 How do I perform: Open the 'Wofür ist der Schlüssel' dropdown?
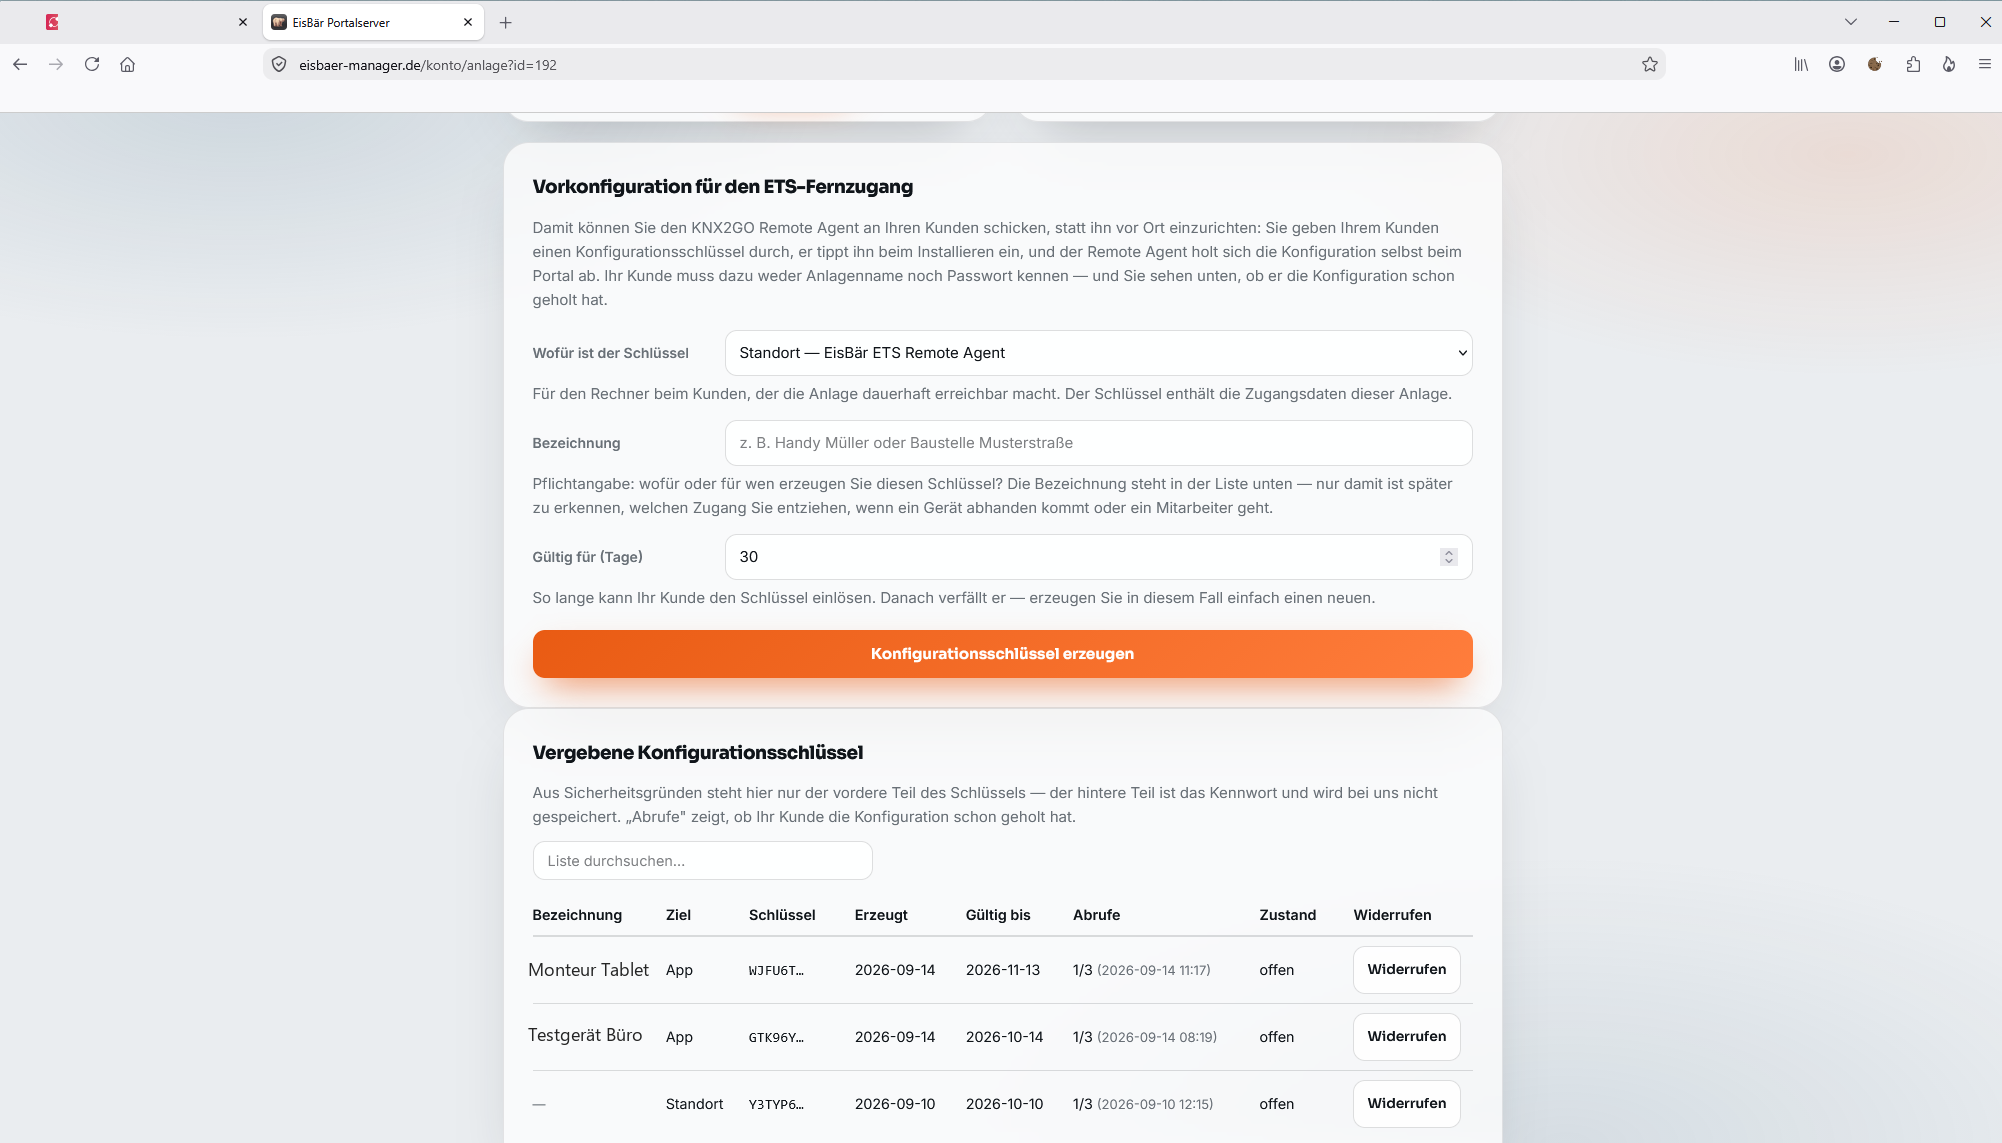click(1098, 353)
